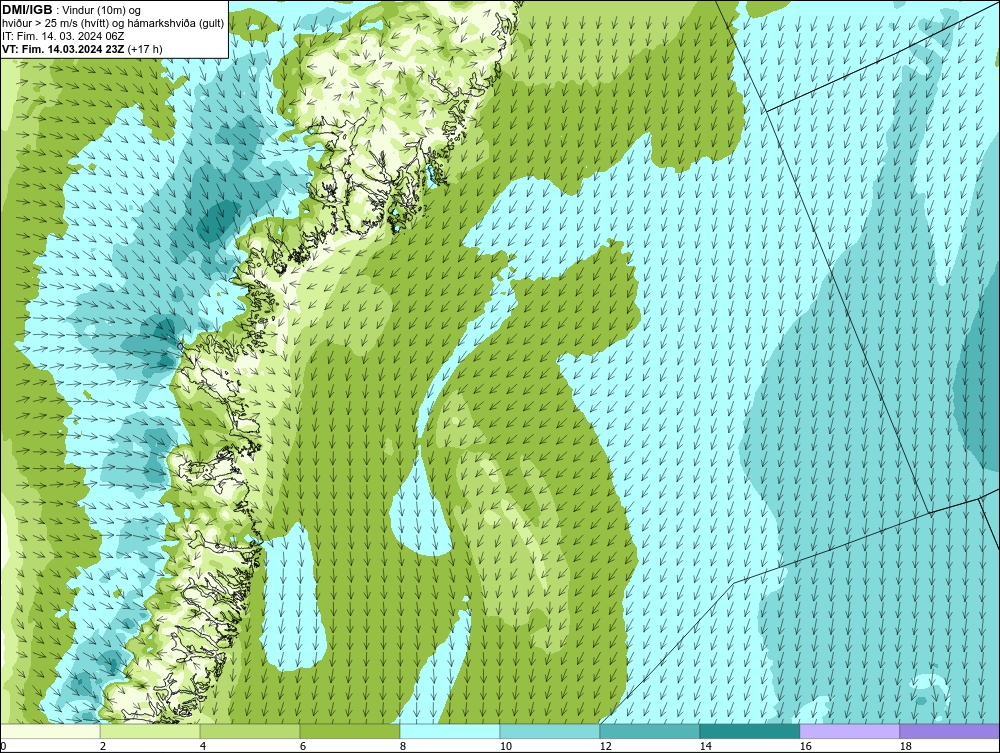Click the 12–14 m/s teal legend swatch
The height and width of the screenshot is (753, 1000).
pyautogui.click(x=649, y=731)
